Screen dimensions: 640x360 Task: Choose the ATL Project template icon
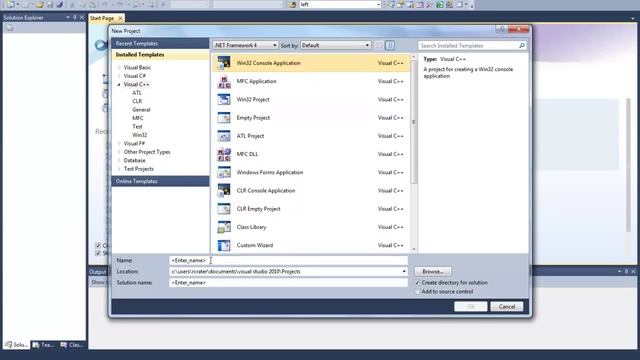coord(224,136)
